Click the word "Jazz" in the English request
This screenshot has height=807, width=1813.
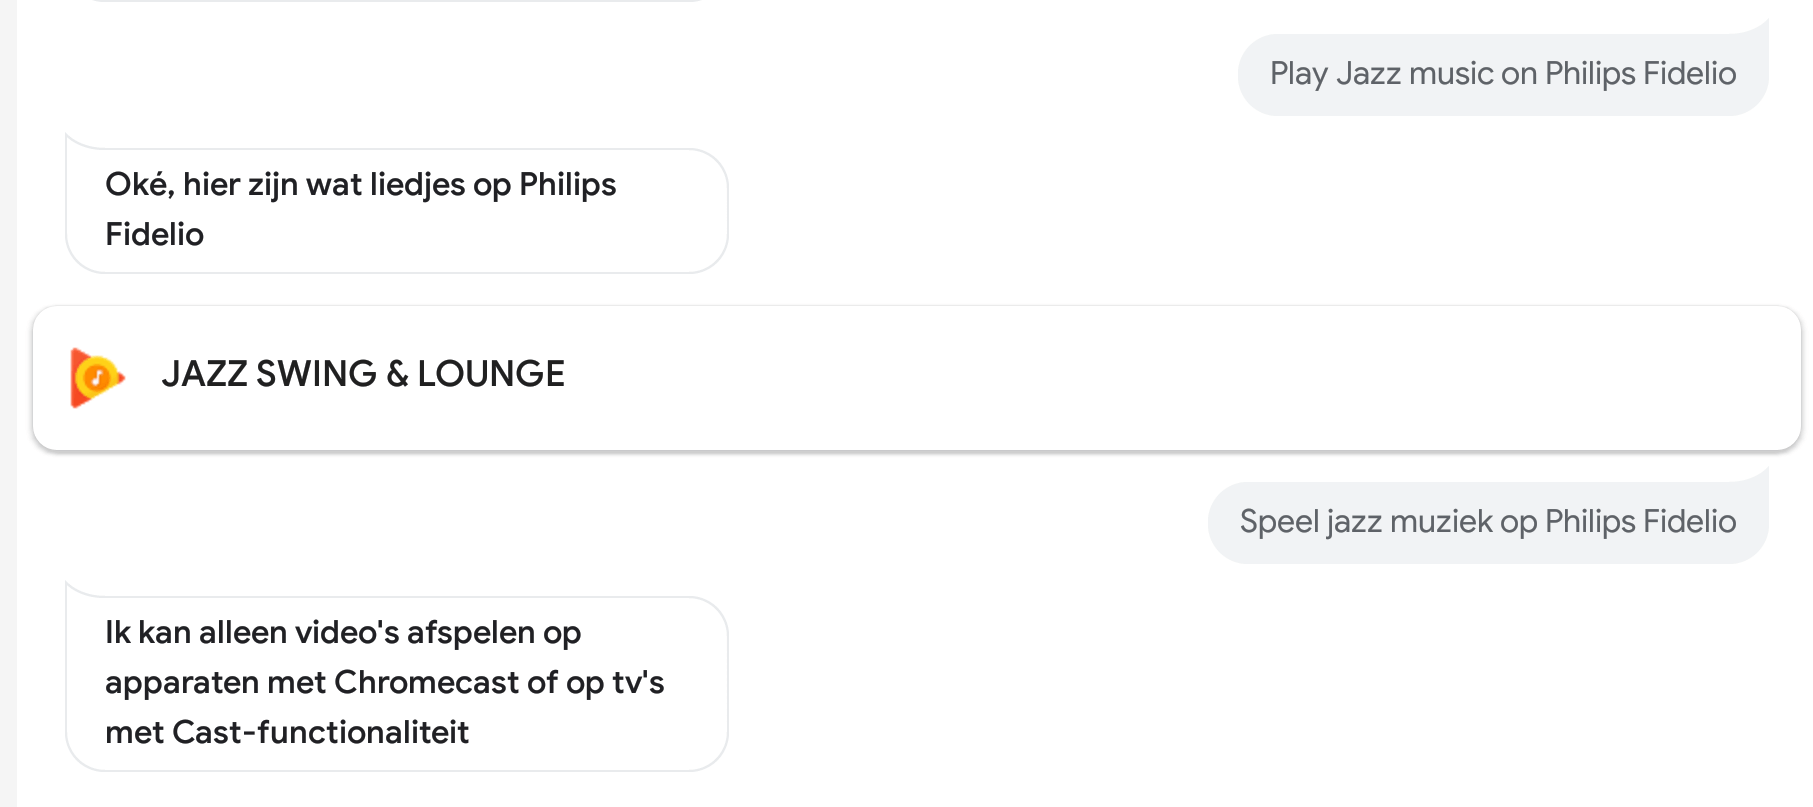coord(1368,74)
